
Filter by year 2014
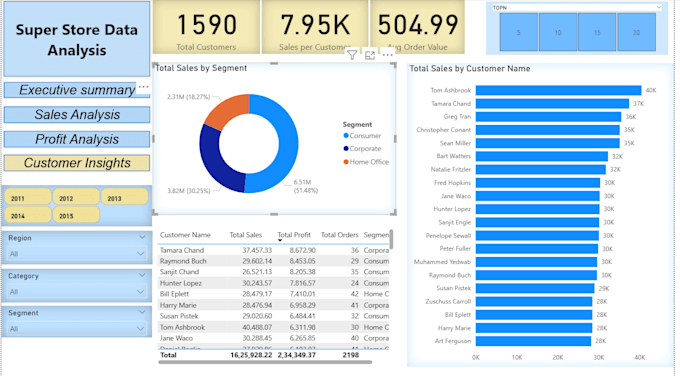[x=28, y=215]
